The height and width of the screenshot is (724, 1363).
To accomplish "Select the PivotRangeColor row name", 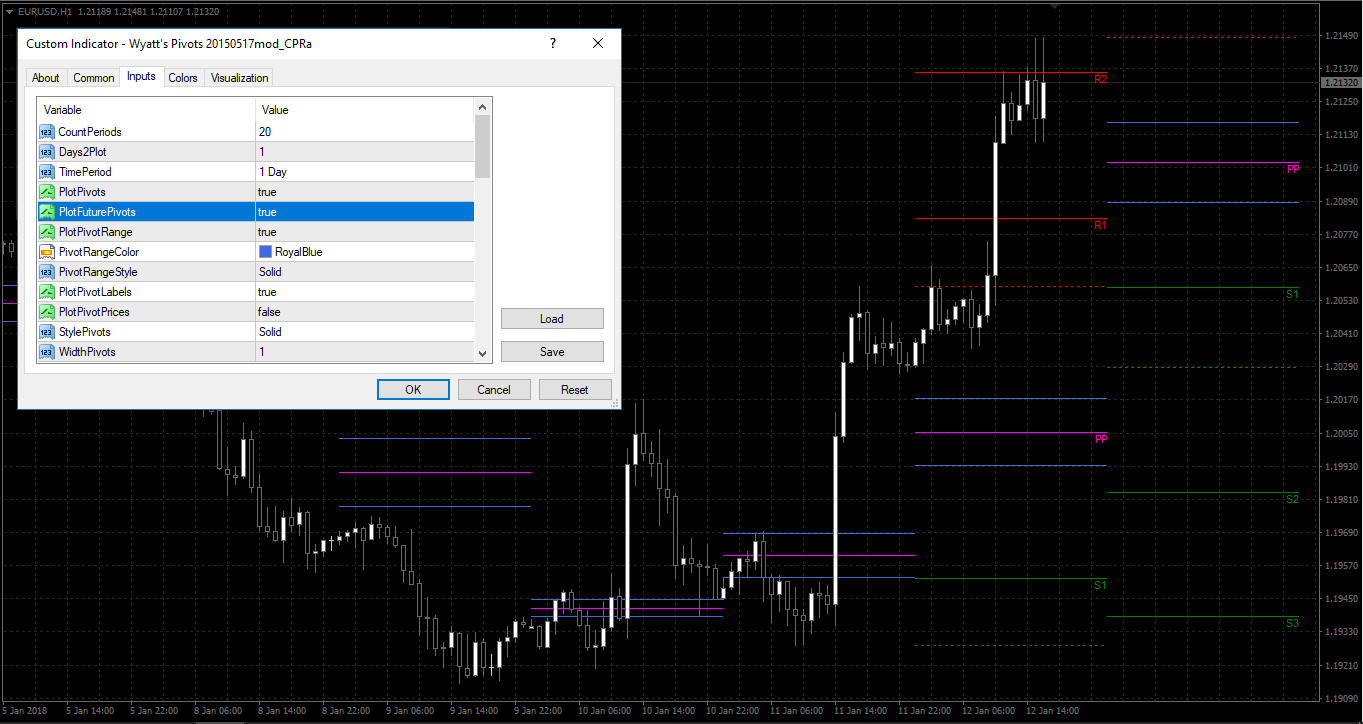I will pos(99,252).
